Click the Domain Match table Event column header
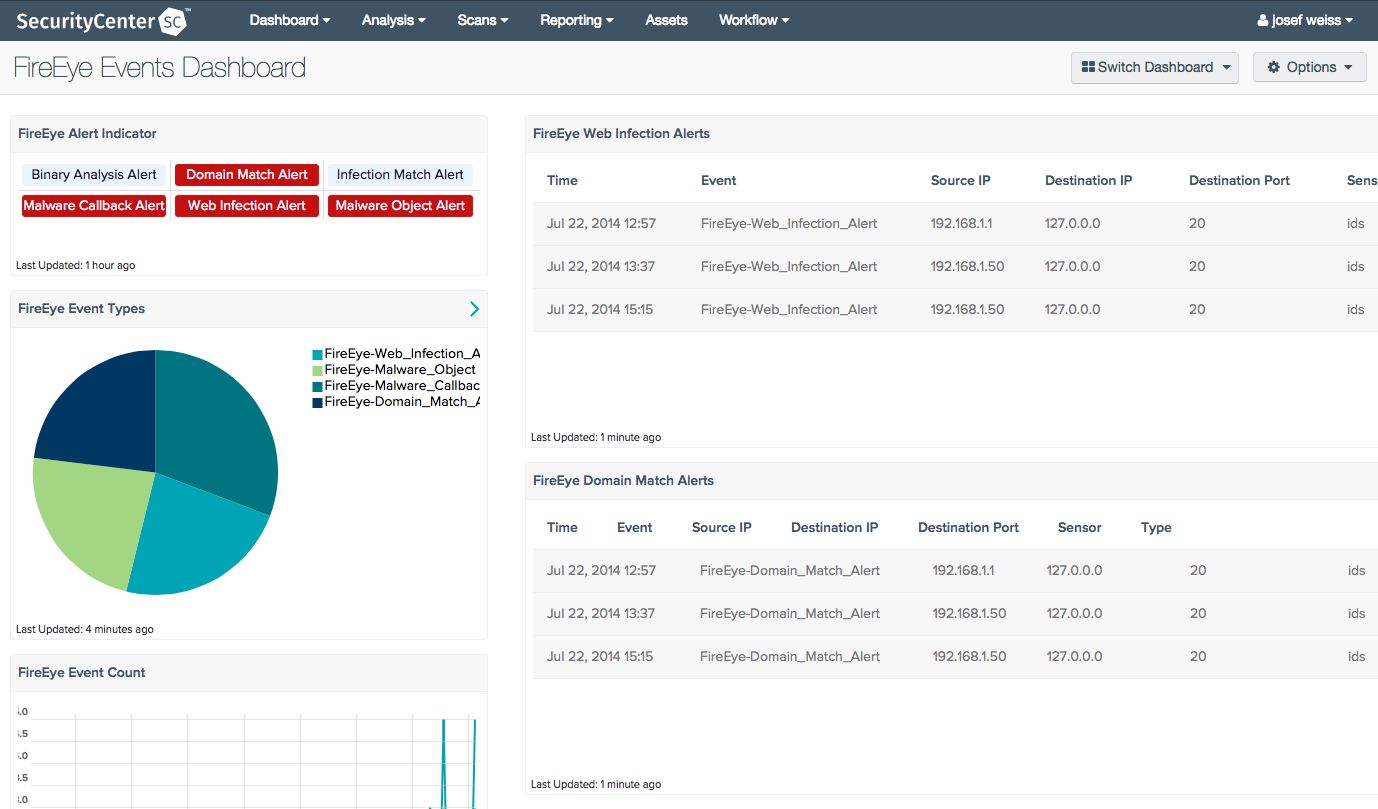The image size is (1378, 809). click(x=634, y=528)
